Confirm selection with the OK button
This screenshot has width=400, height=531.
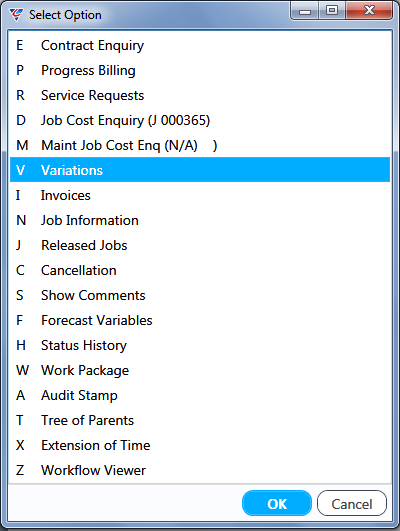277,503
